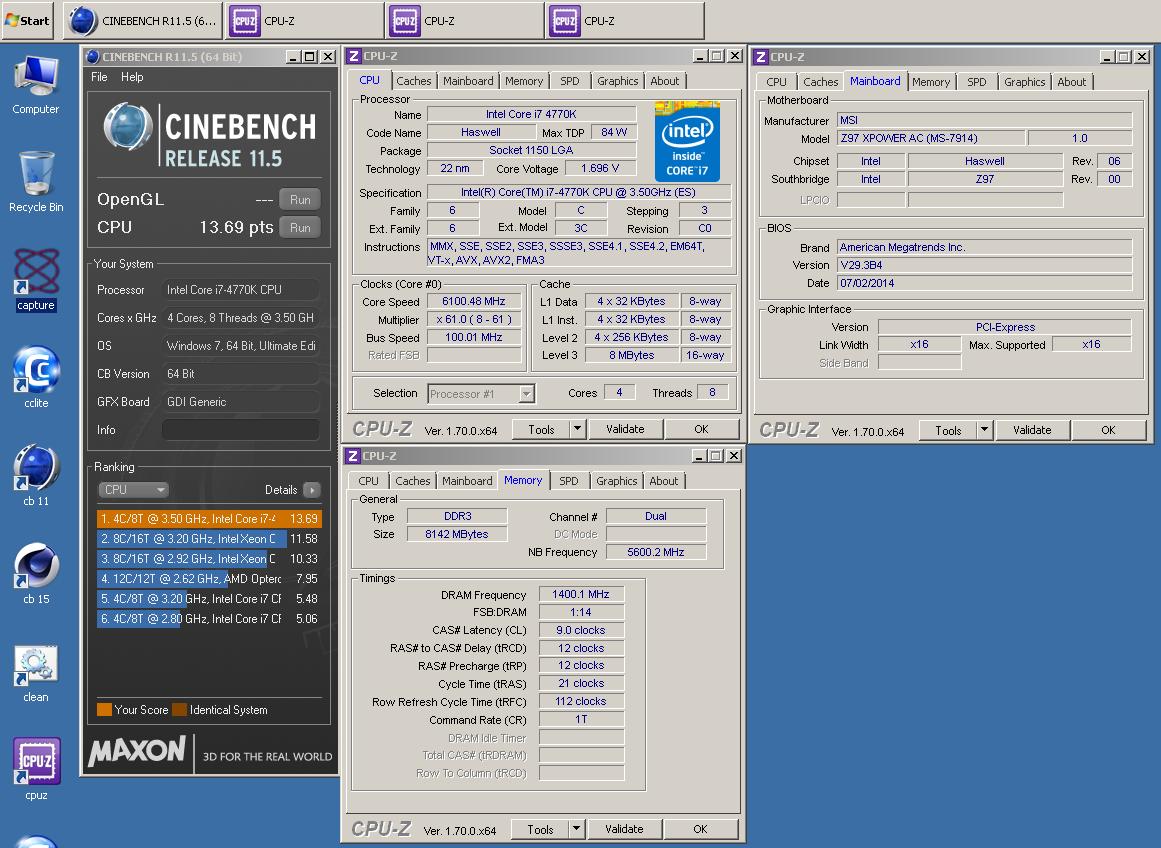1161x848 pixels.
Task: Select ranking row 2 with score 11.58
Action: [209, 538]
